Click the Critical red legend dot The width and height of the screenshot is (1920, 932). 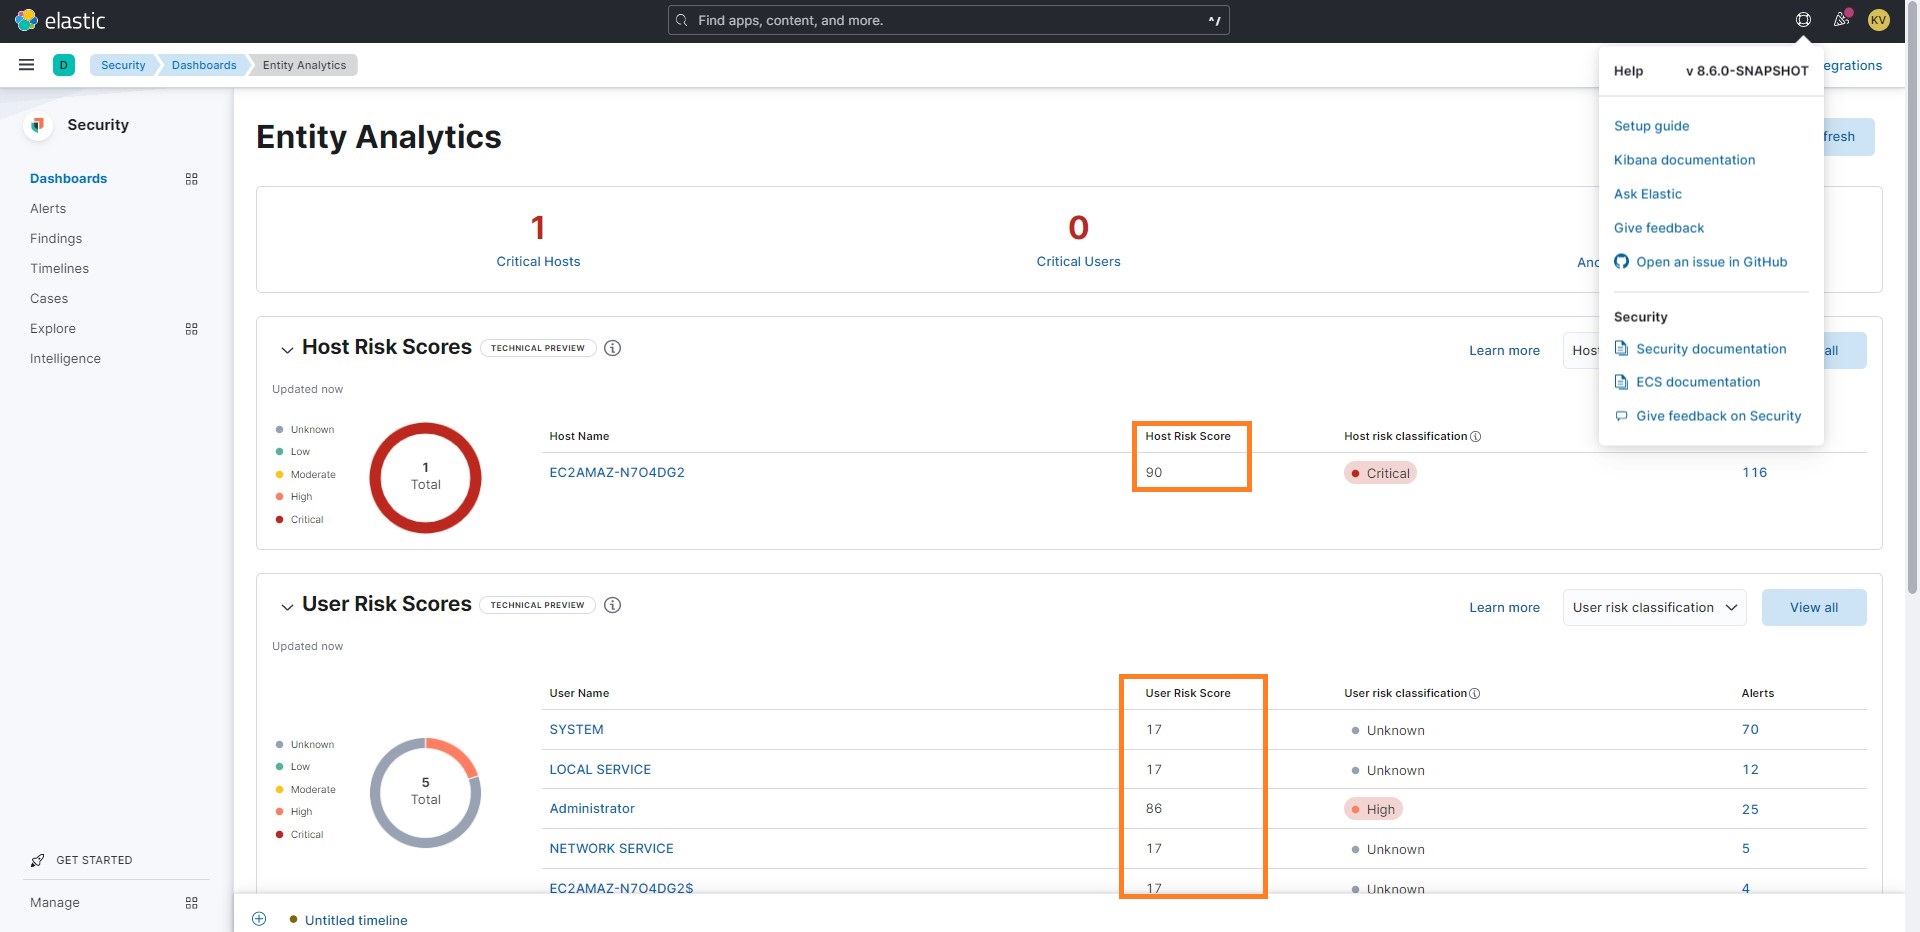point(281,519)
